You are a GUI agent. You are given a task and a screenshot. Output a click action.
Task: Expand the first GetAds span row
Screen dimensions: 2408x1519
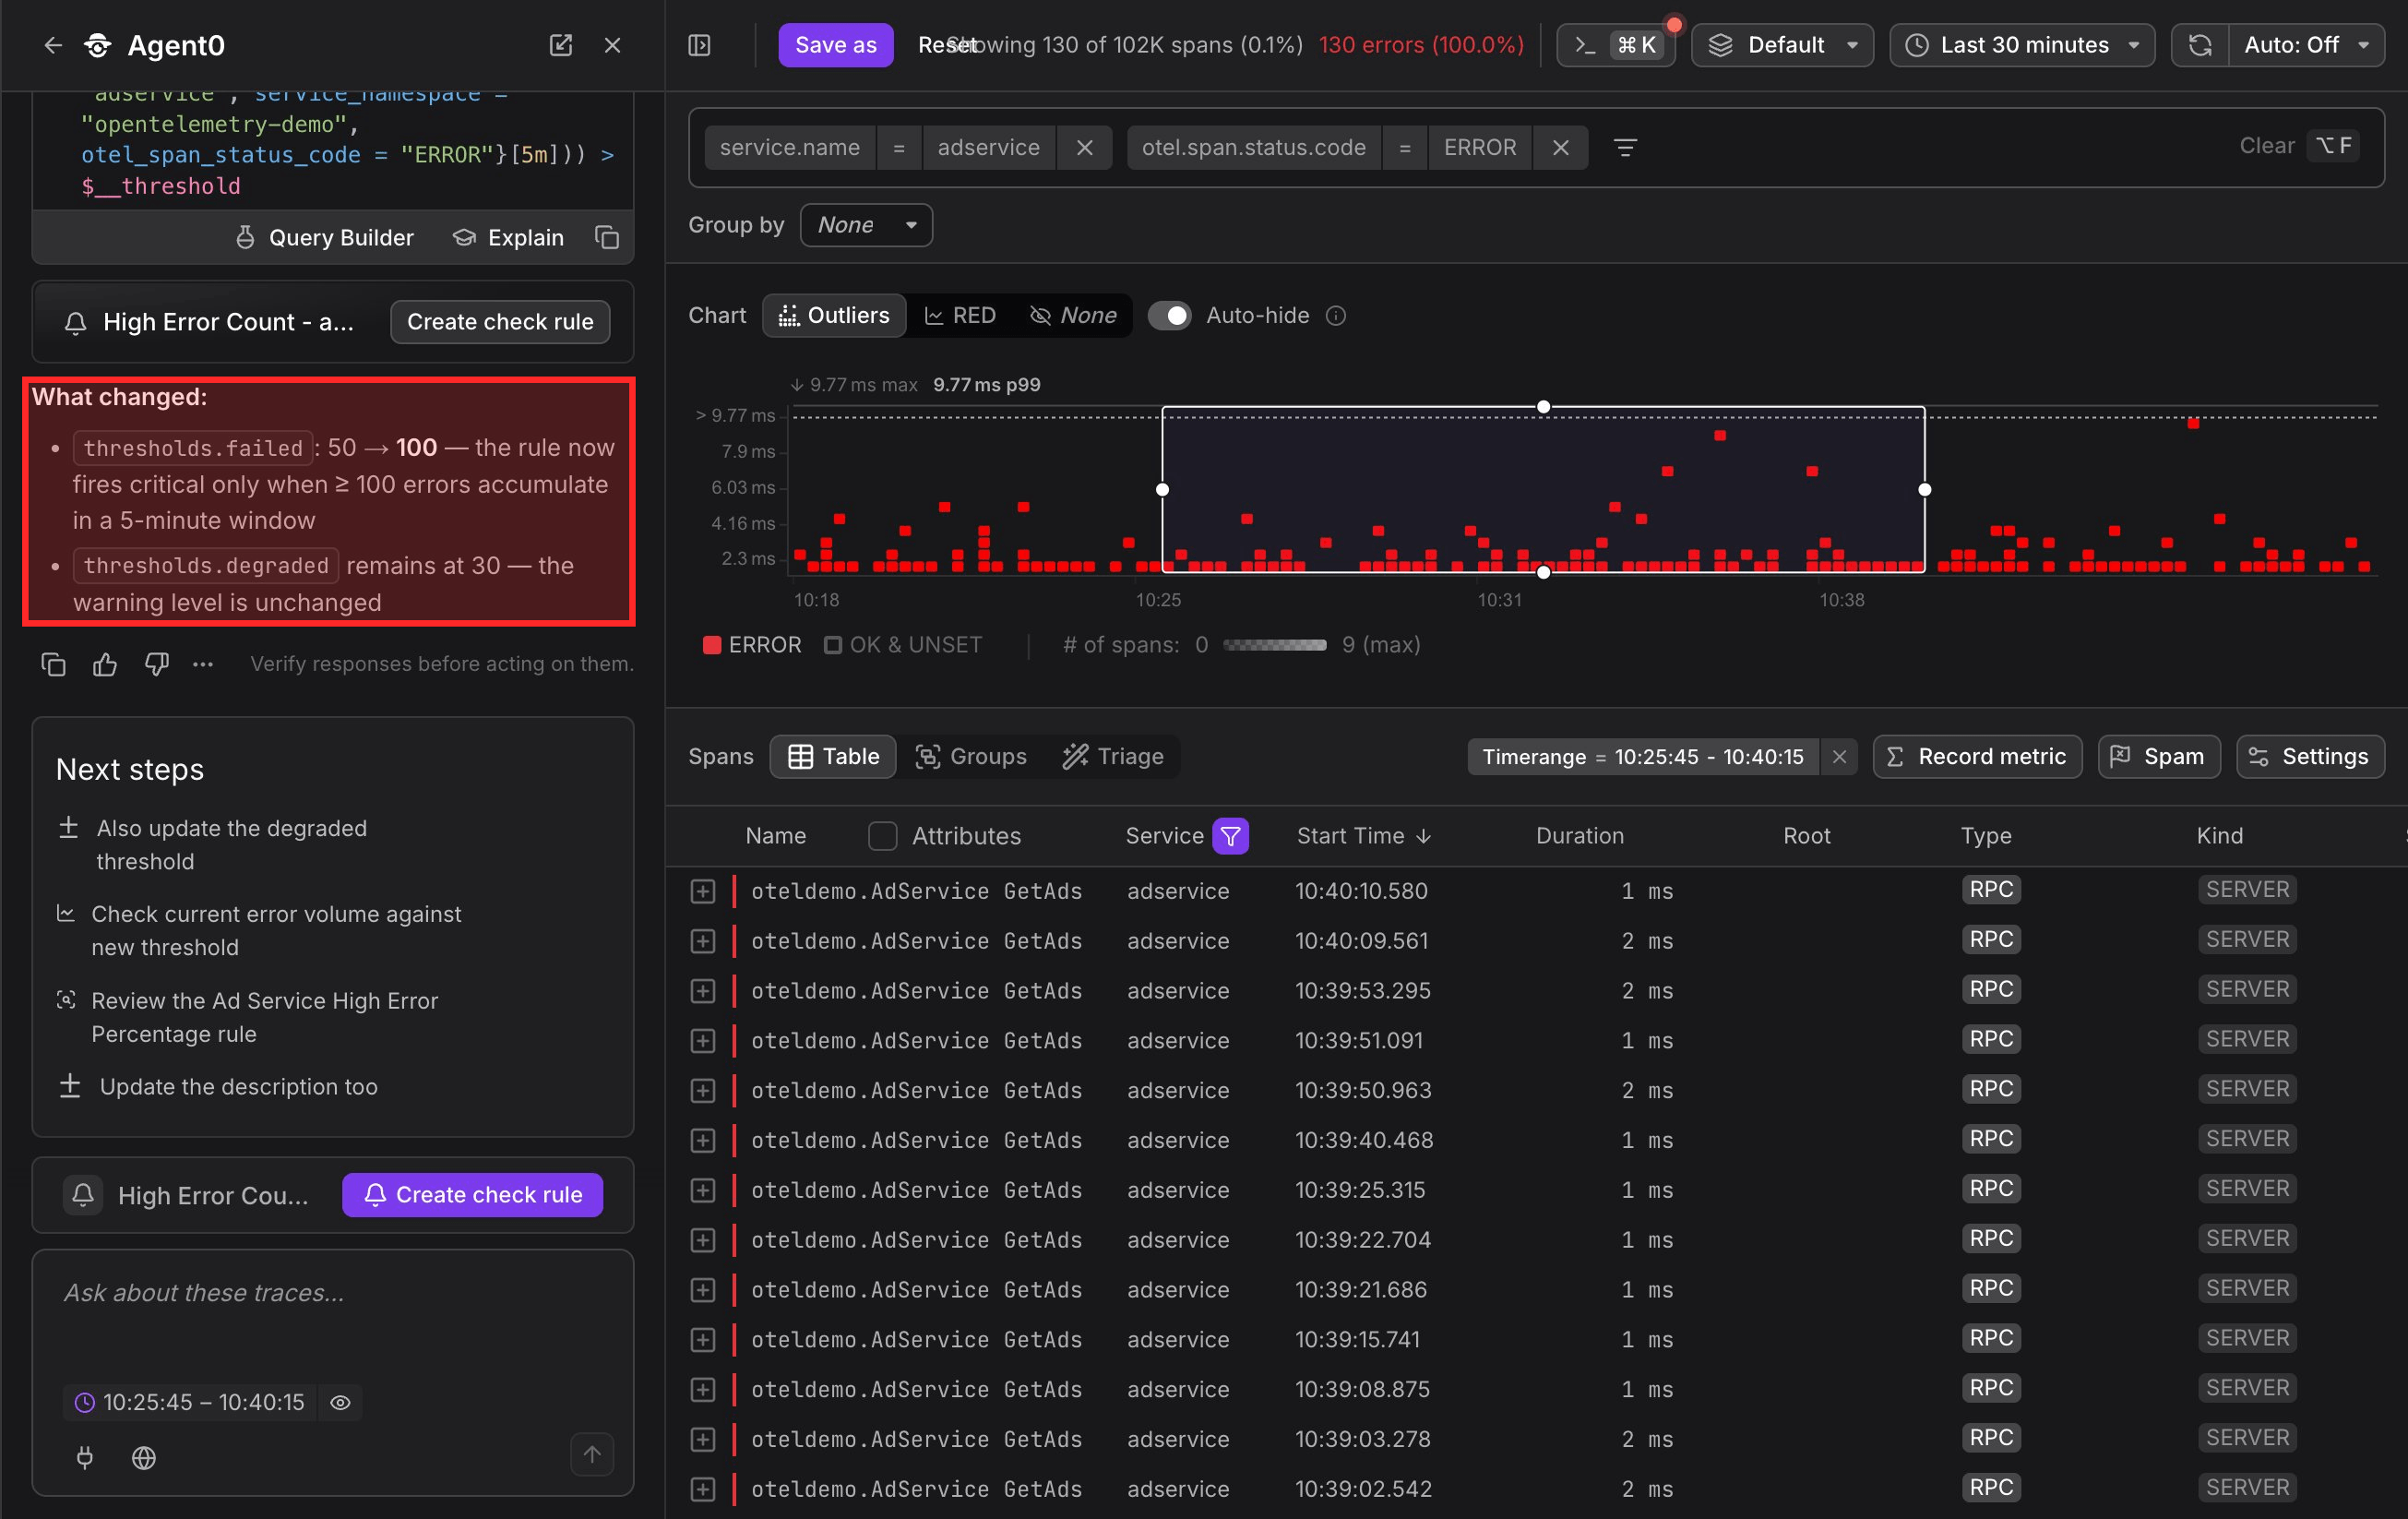tap(703, 891)
